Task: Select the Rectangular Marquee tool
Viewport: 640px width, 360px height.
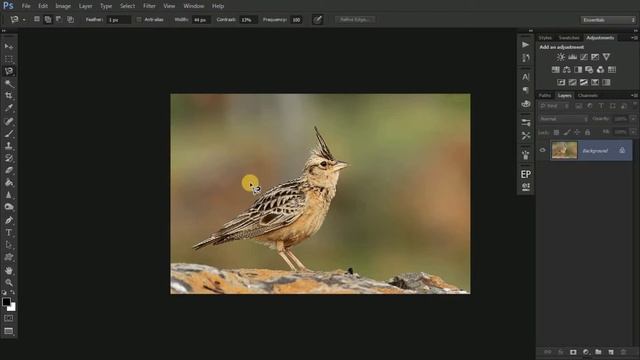Action: 9,59
